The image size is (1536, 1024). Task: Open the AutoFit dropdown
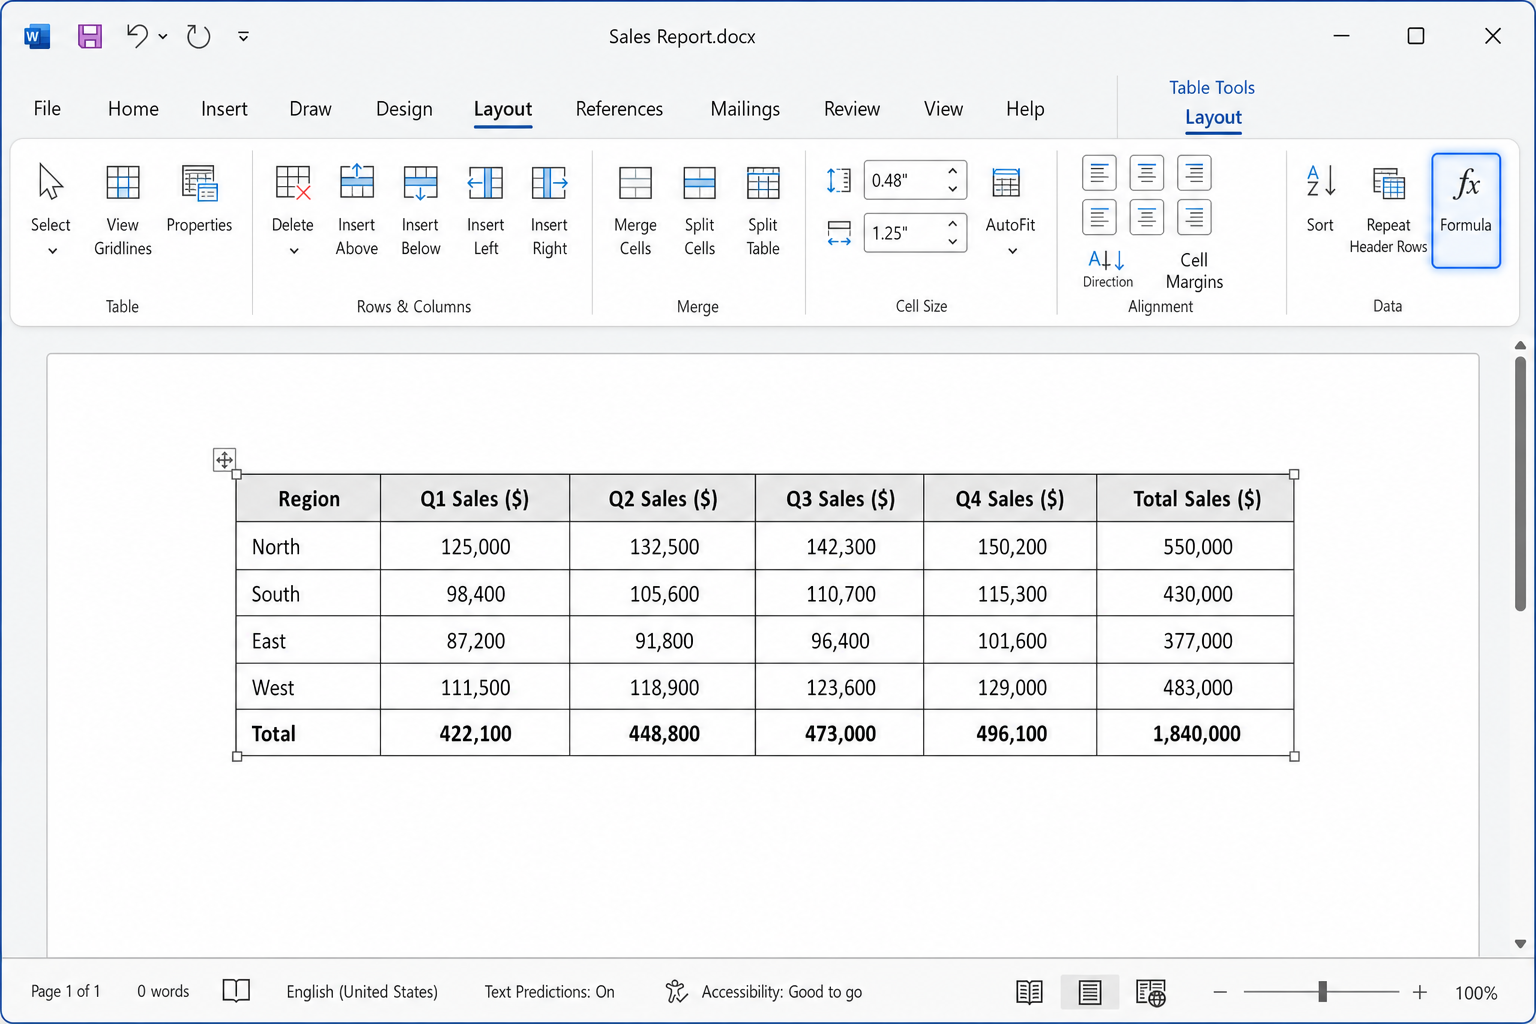pos(1010,210)
